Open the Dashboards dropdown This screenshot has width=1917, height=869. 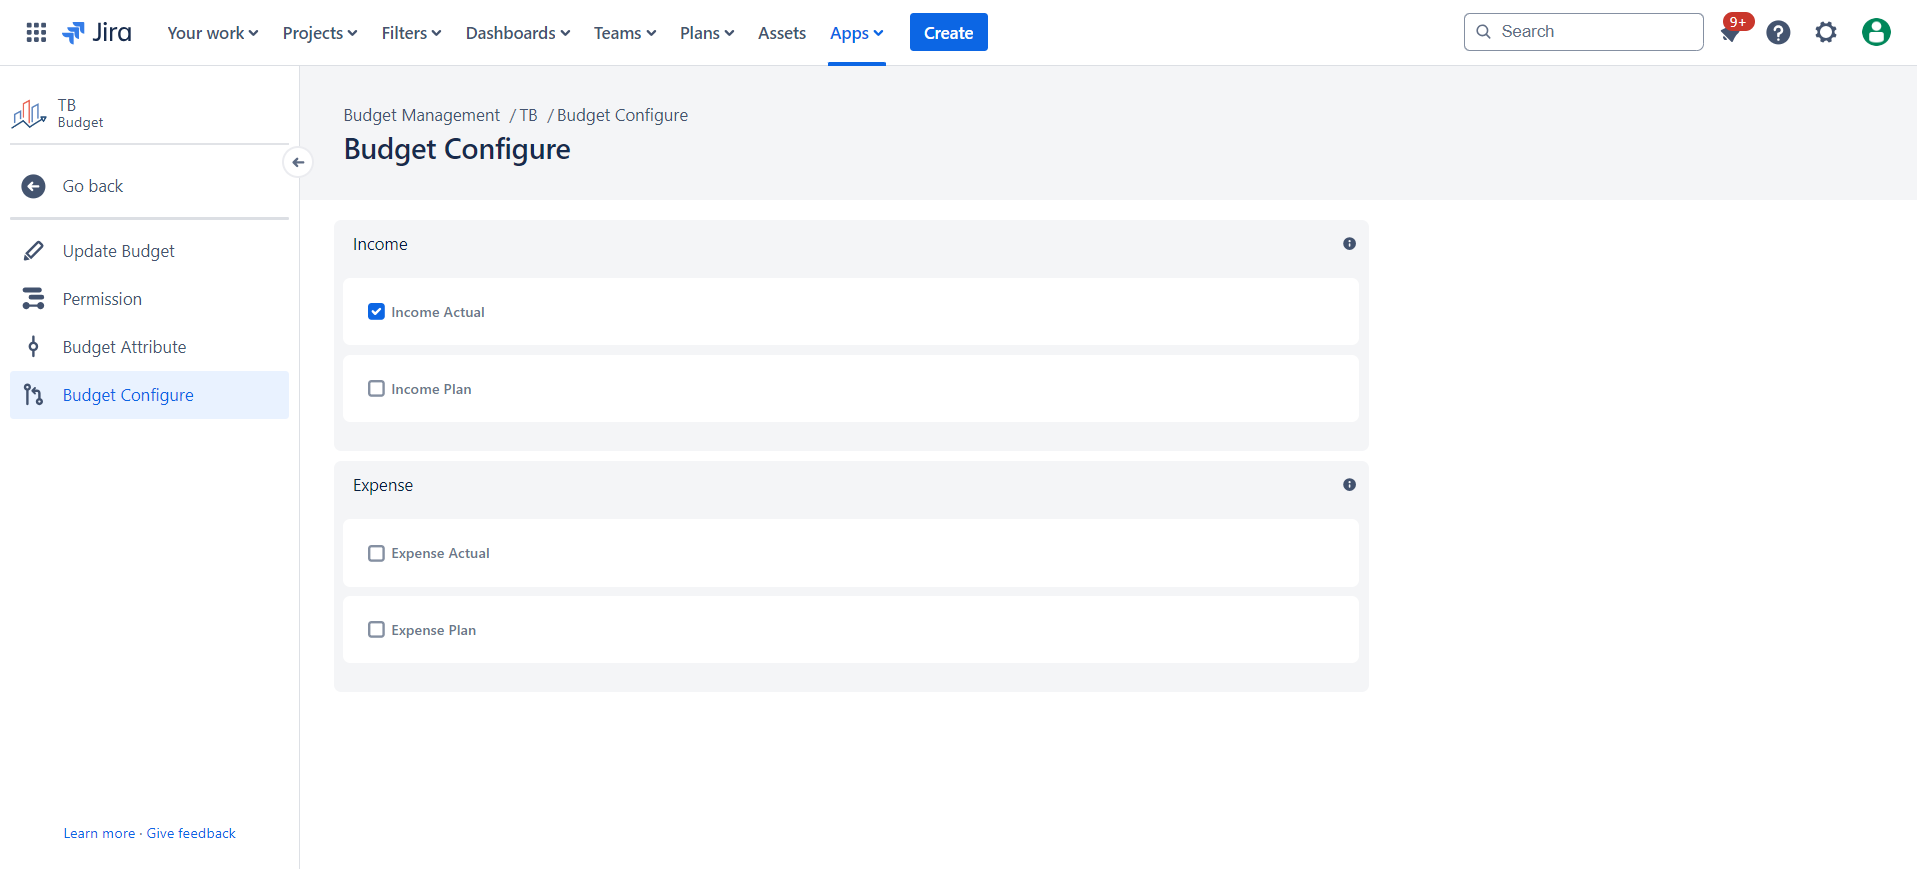518,33
